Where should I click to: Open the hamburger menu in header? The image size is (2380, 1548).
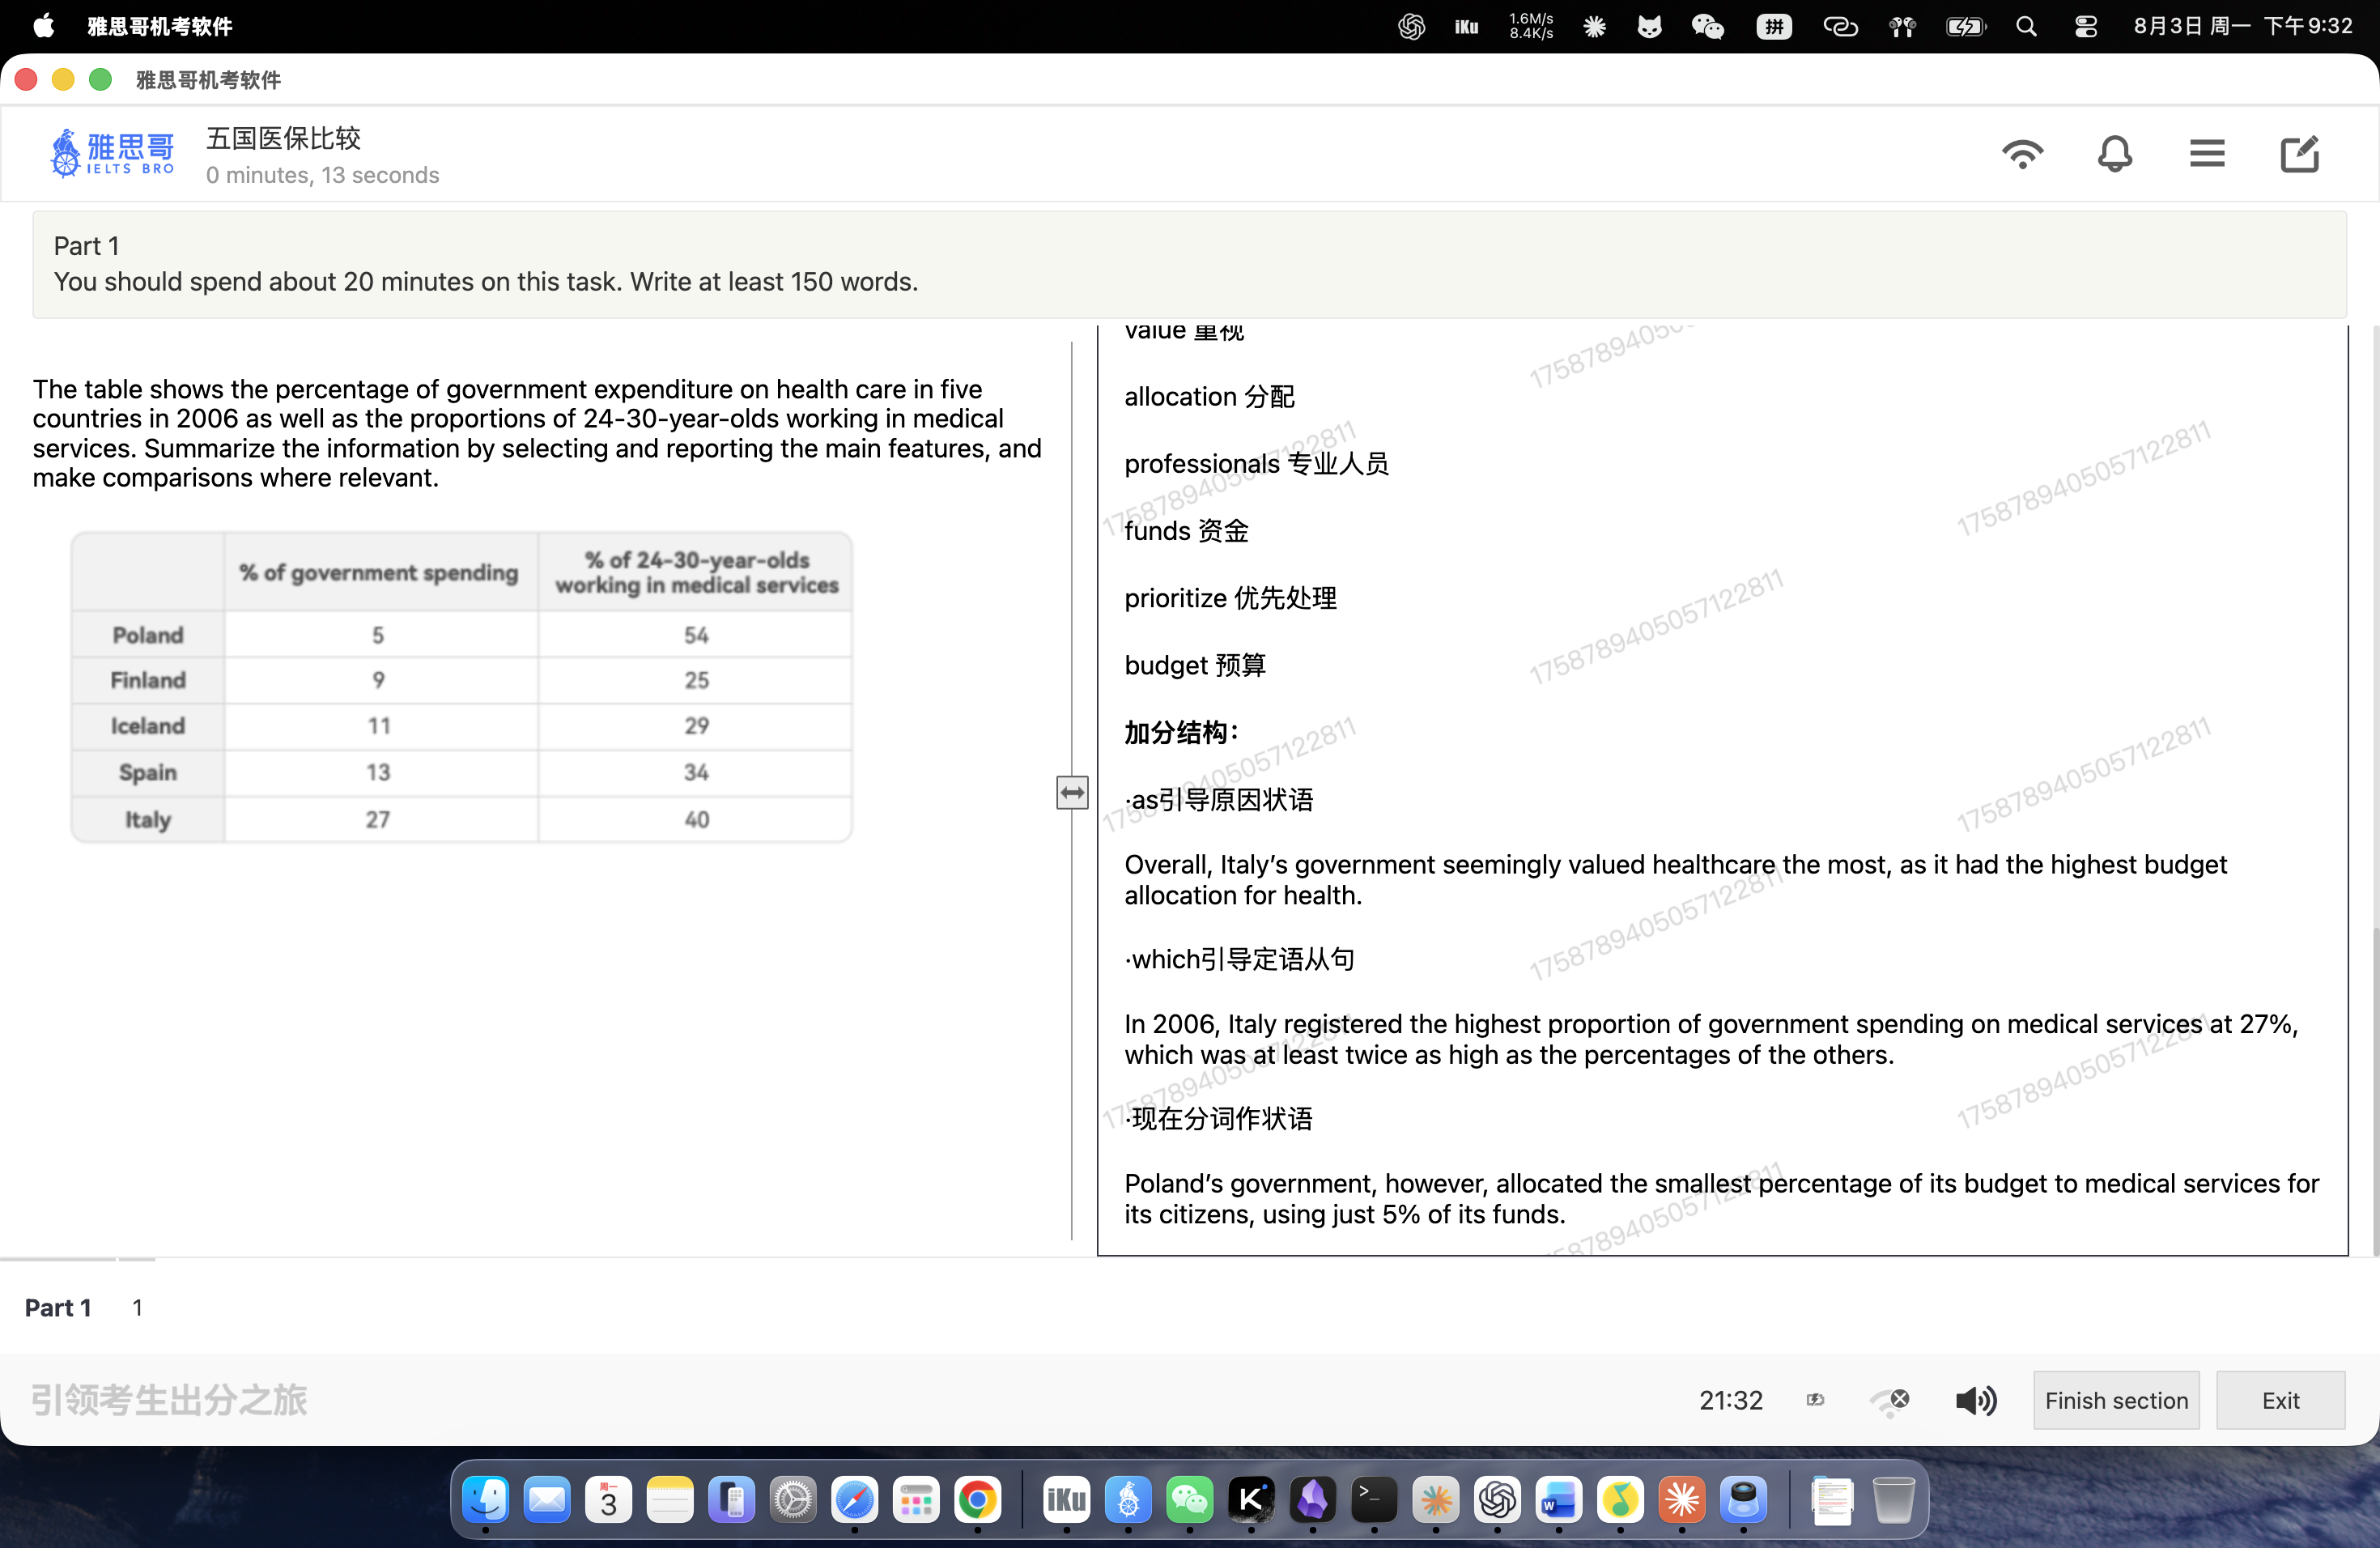pos(2206,154)
